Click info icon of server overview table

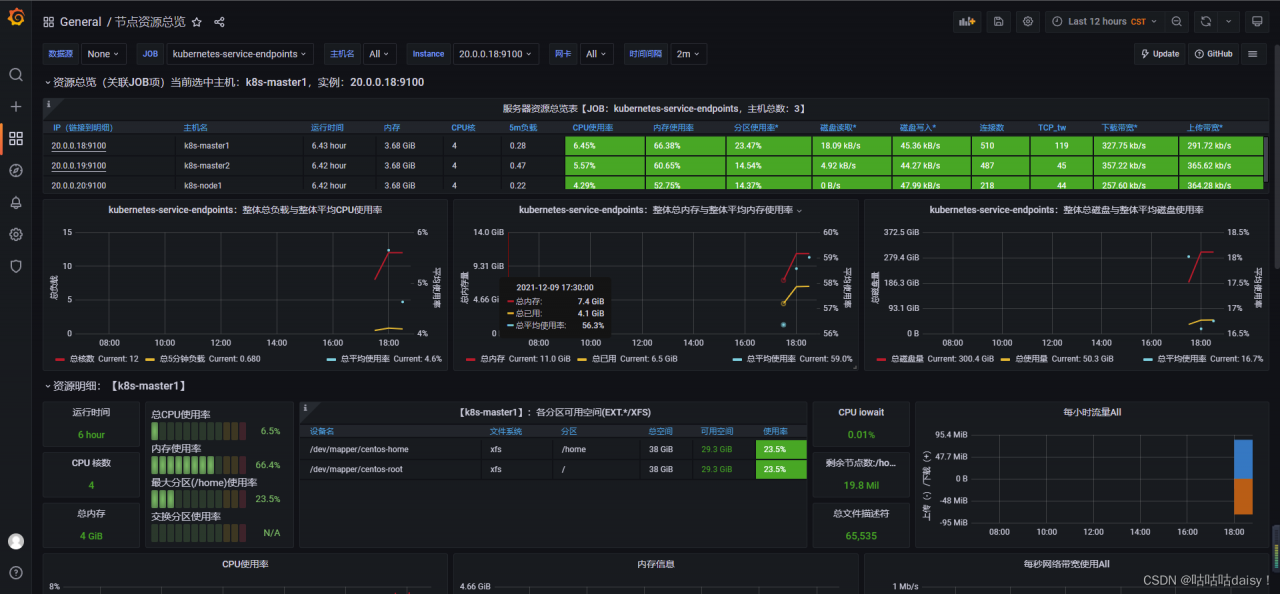point(49,104)
